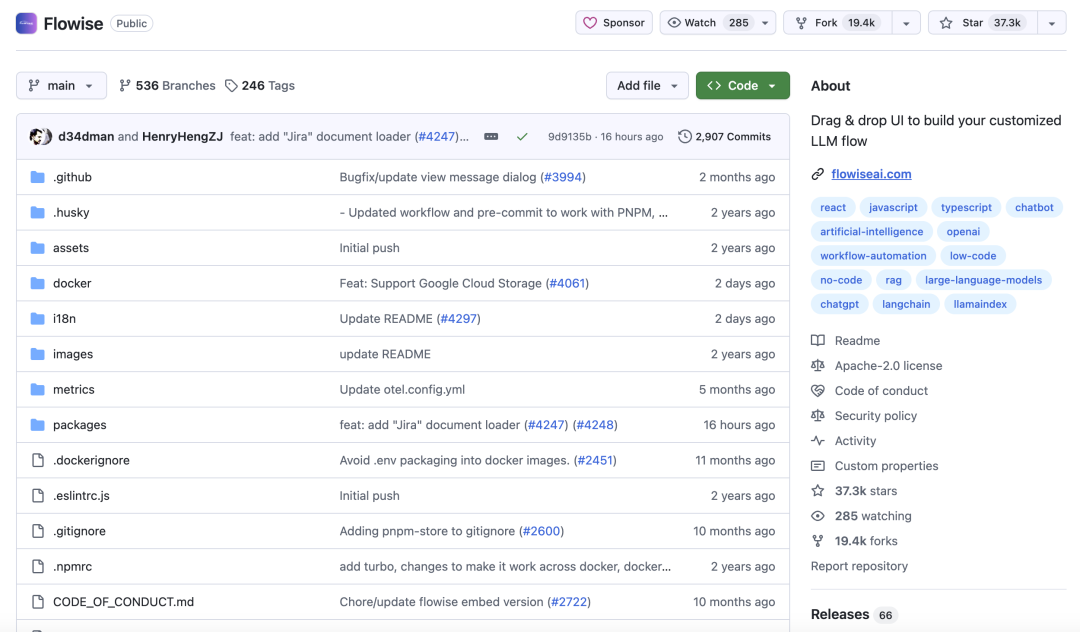Screen dimensions: 1080x632
Task: Open the main branch selector dropdown
Action: tap(61, 85)
